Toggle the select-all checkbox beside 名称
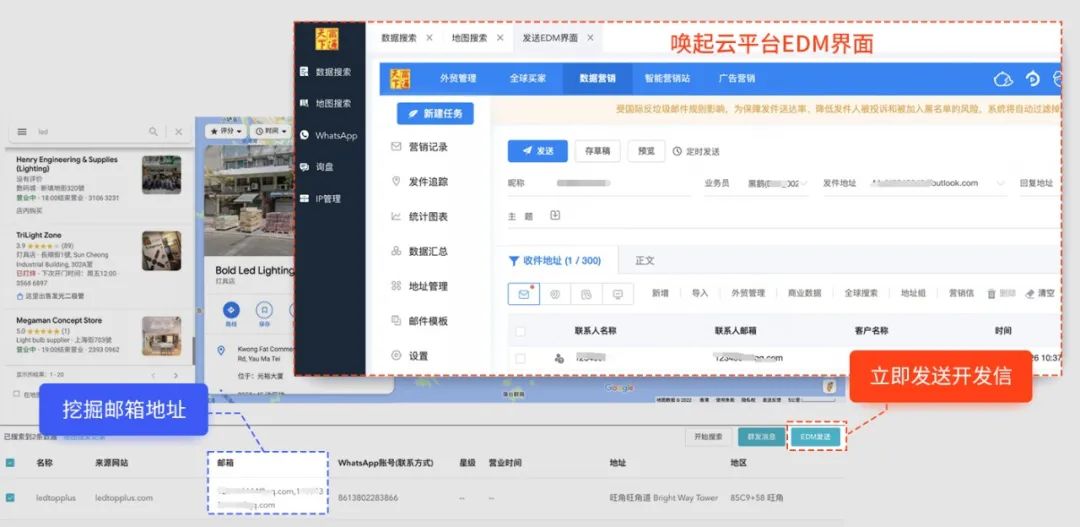Image resolution: width=1080 pixels, height=527 pixels. tap(10, 463)
